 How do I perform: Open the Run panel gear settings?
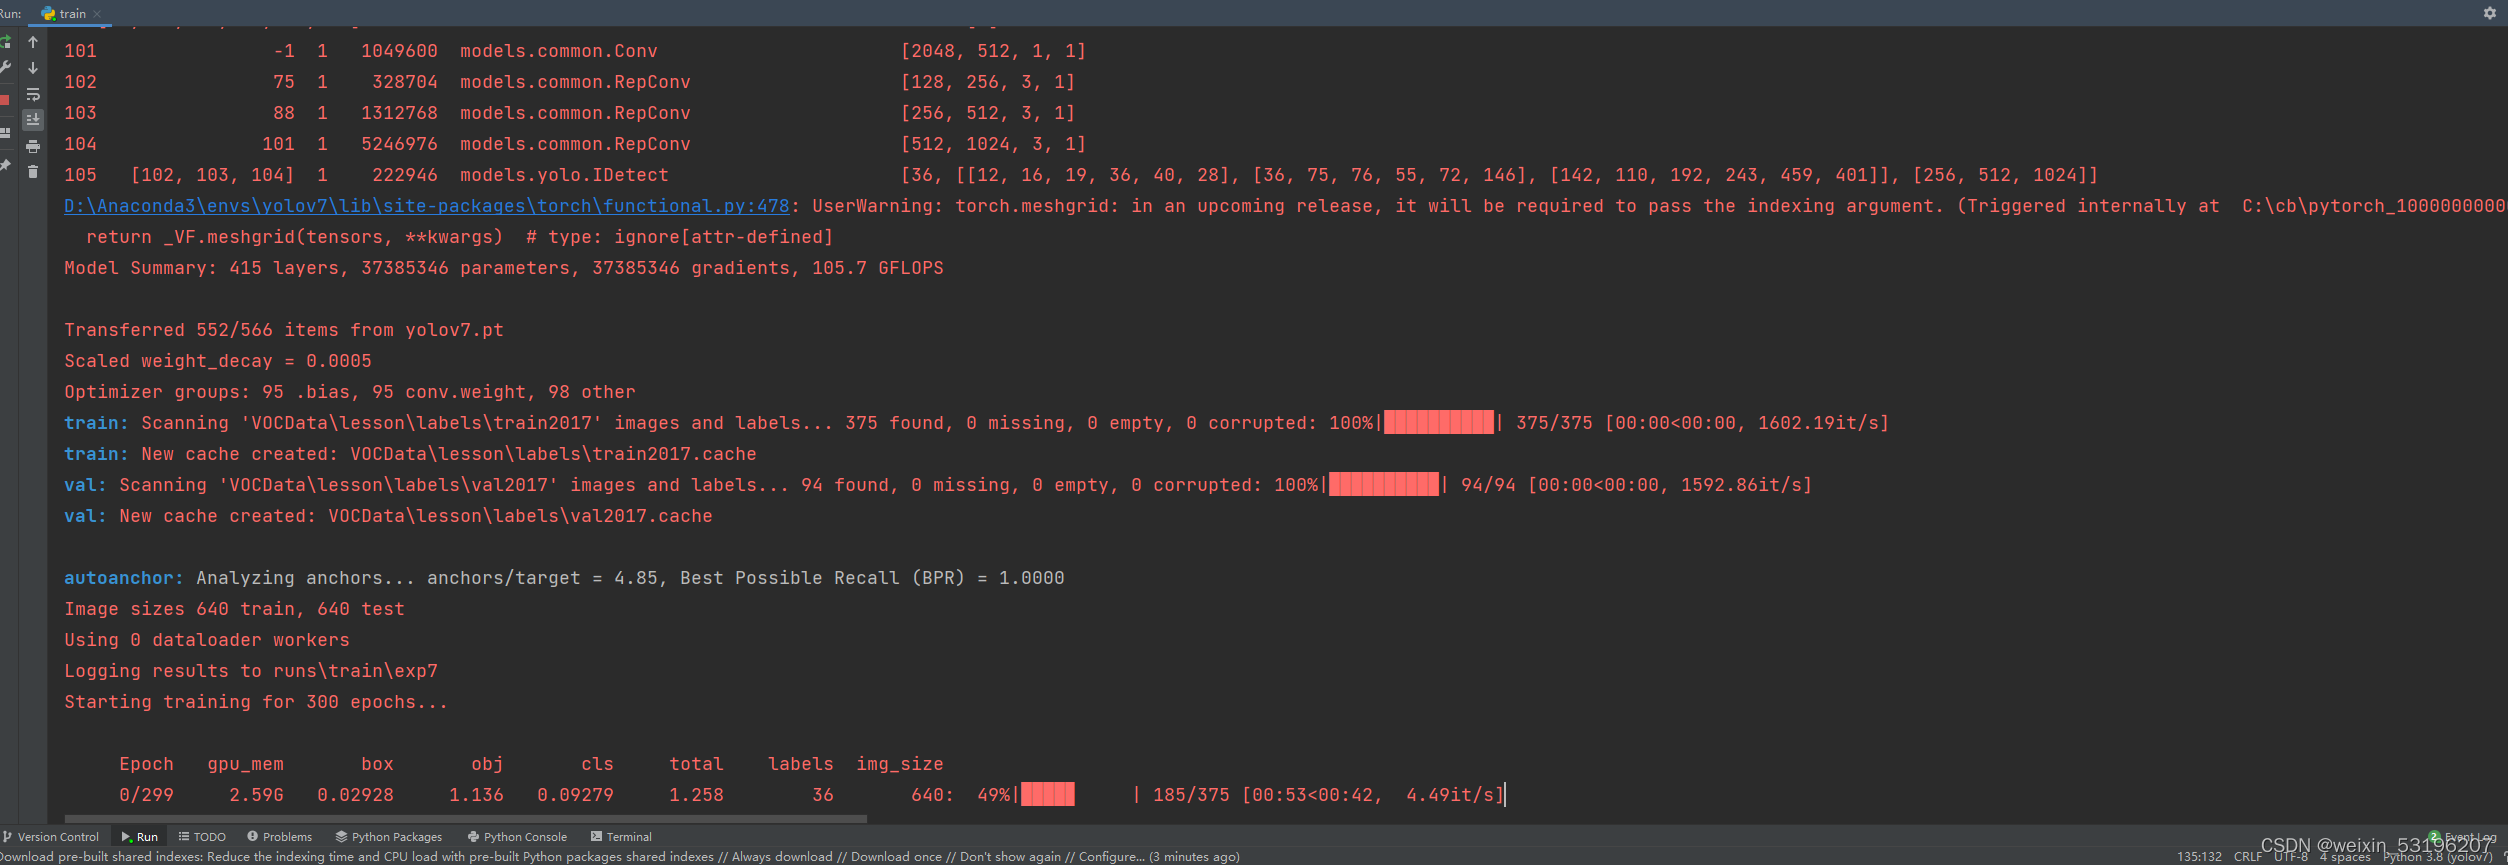(x=2489, y=13)
